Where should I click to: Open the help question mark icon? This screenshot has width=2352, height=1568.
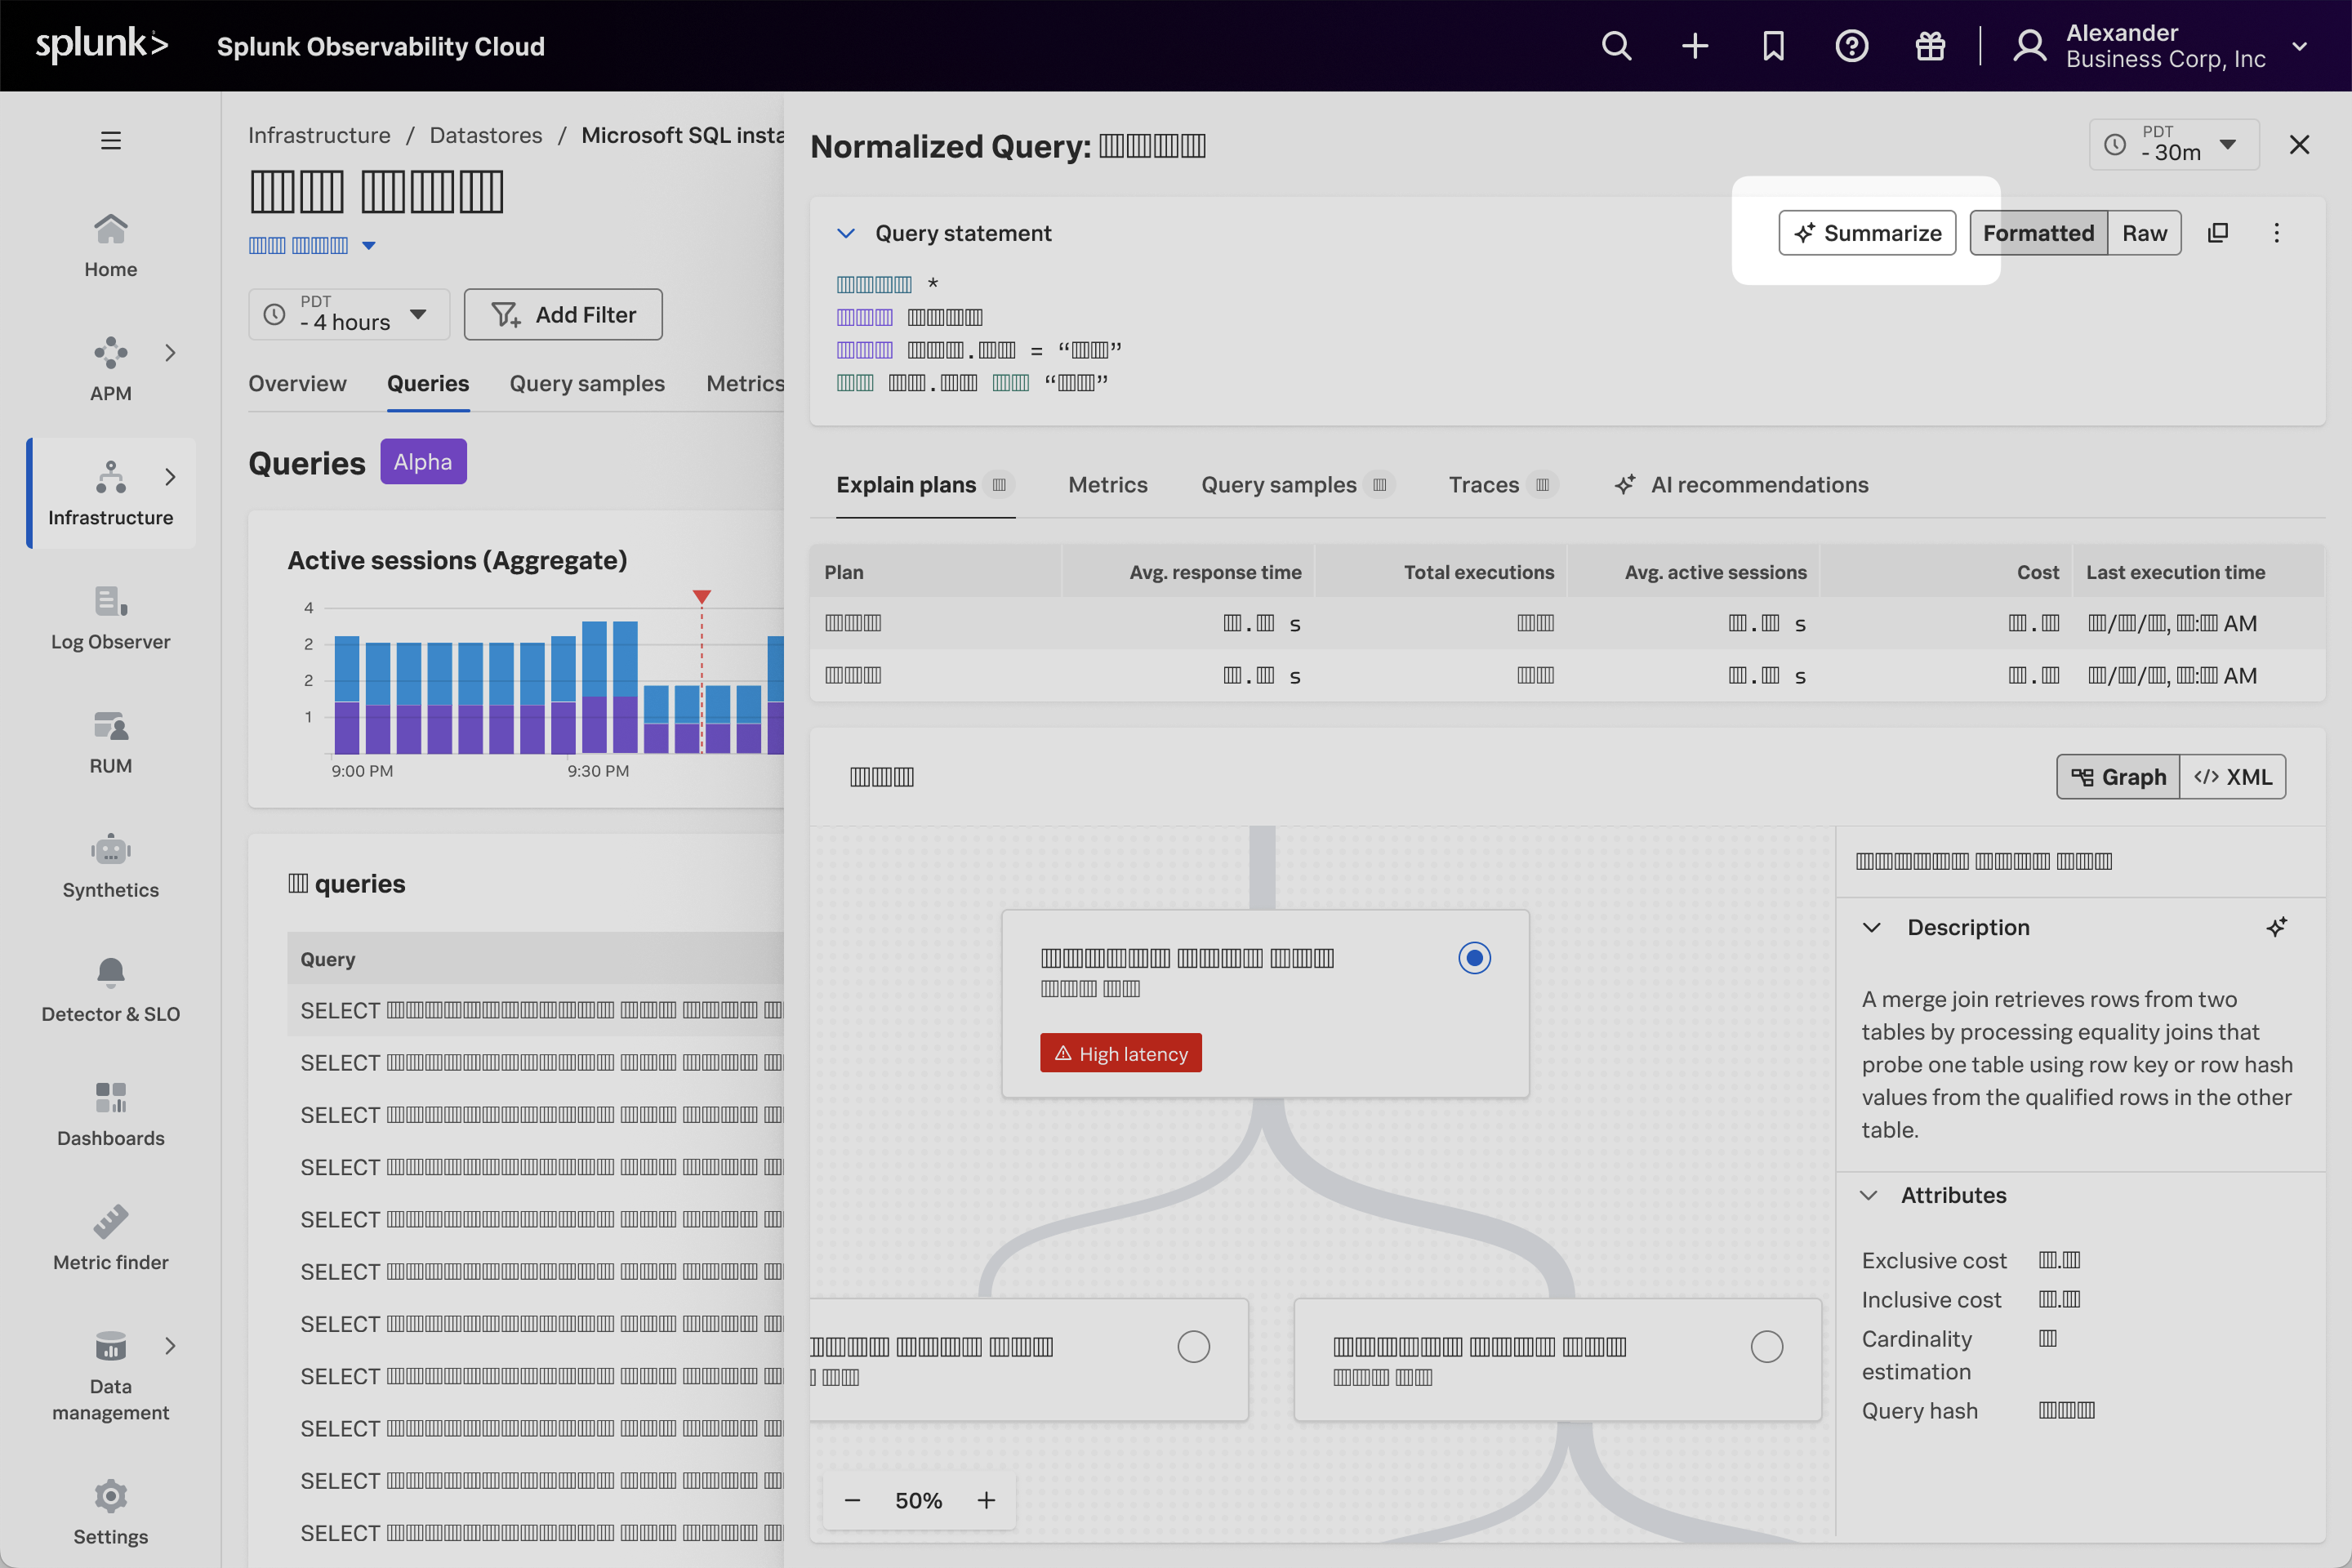[1851, 46]
